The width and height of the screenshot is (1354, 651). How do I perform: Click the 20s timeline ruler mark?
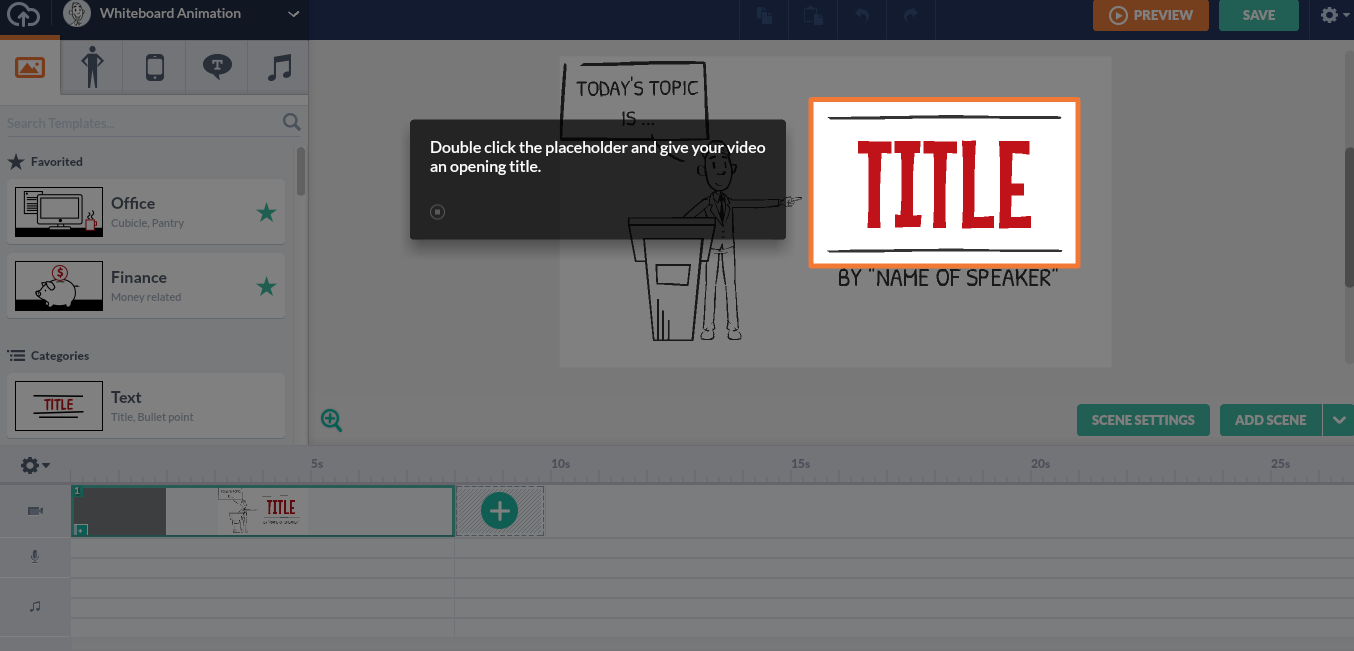[x=1040, y=464]
